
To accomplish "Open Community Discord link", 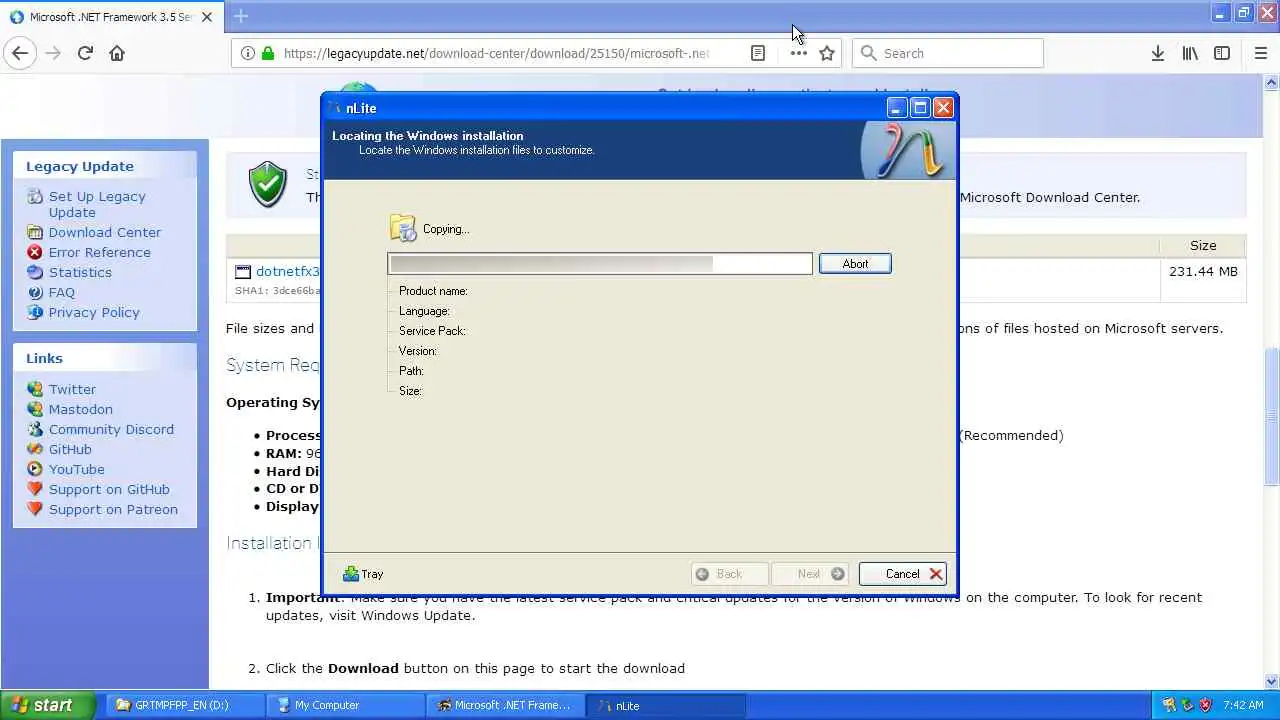I will pos(111,429).
